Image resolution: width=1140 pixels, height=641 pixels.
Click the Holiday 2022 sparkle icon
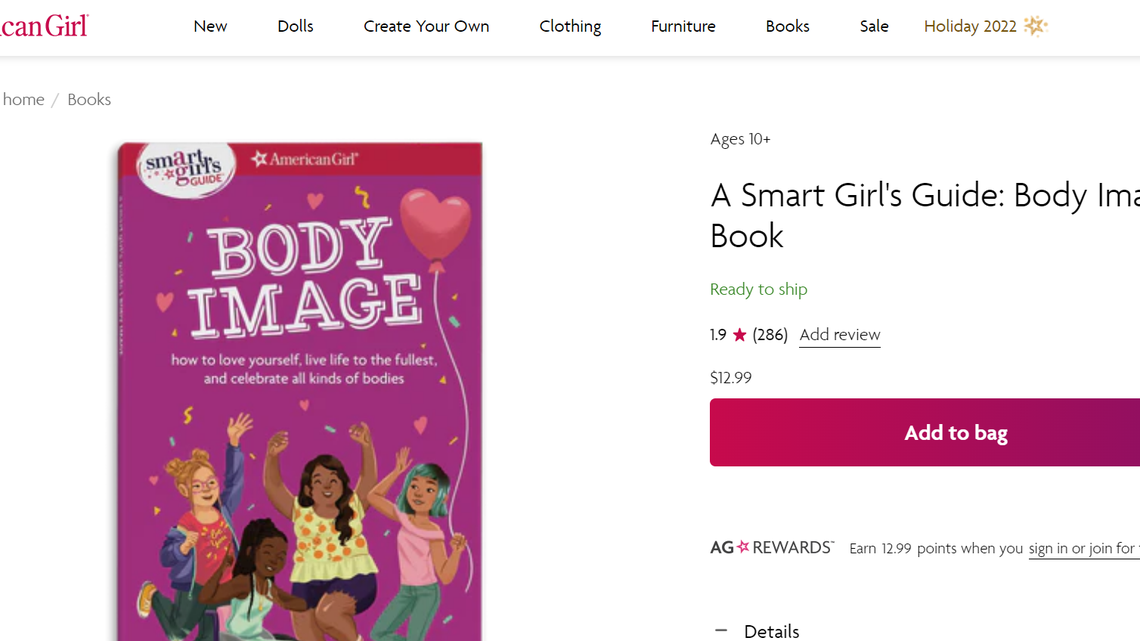click(1036, 26)
